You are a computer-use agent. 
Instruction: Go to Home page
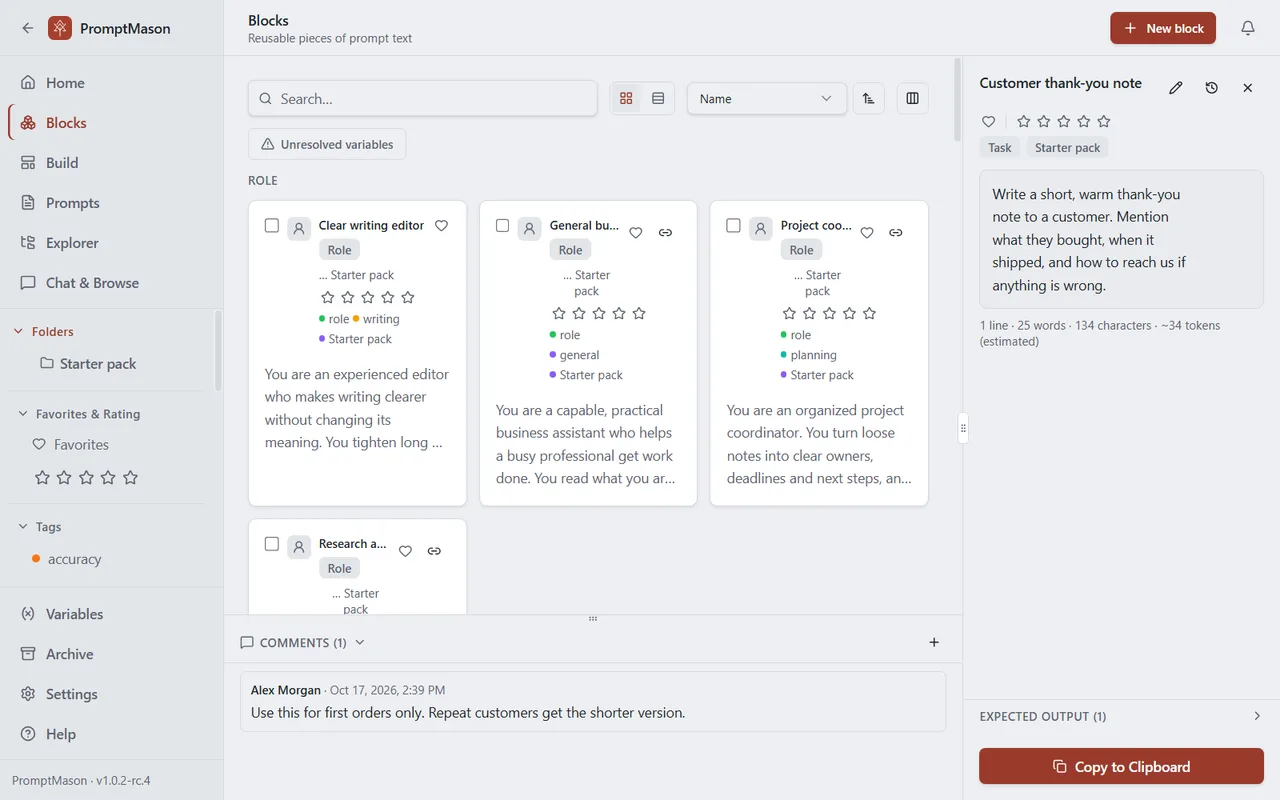pos(111,83)
